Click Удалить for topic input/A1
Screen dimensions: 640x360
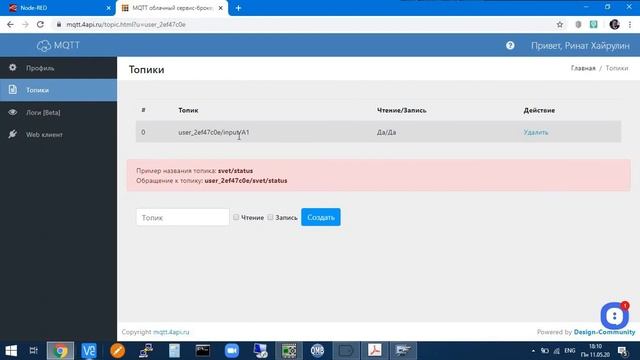(x=536, y=132)
